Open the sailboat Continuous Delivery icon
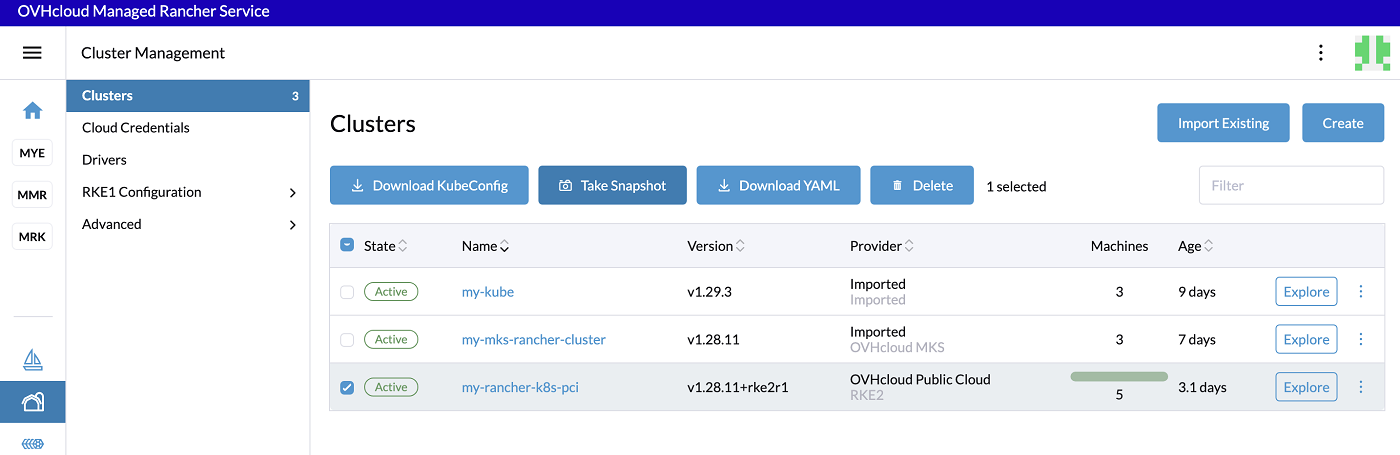Screen dimensions: 1400x455 pos(32,359)
